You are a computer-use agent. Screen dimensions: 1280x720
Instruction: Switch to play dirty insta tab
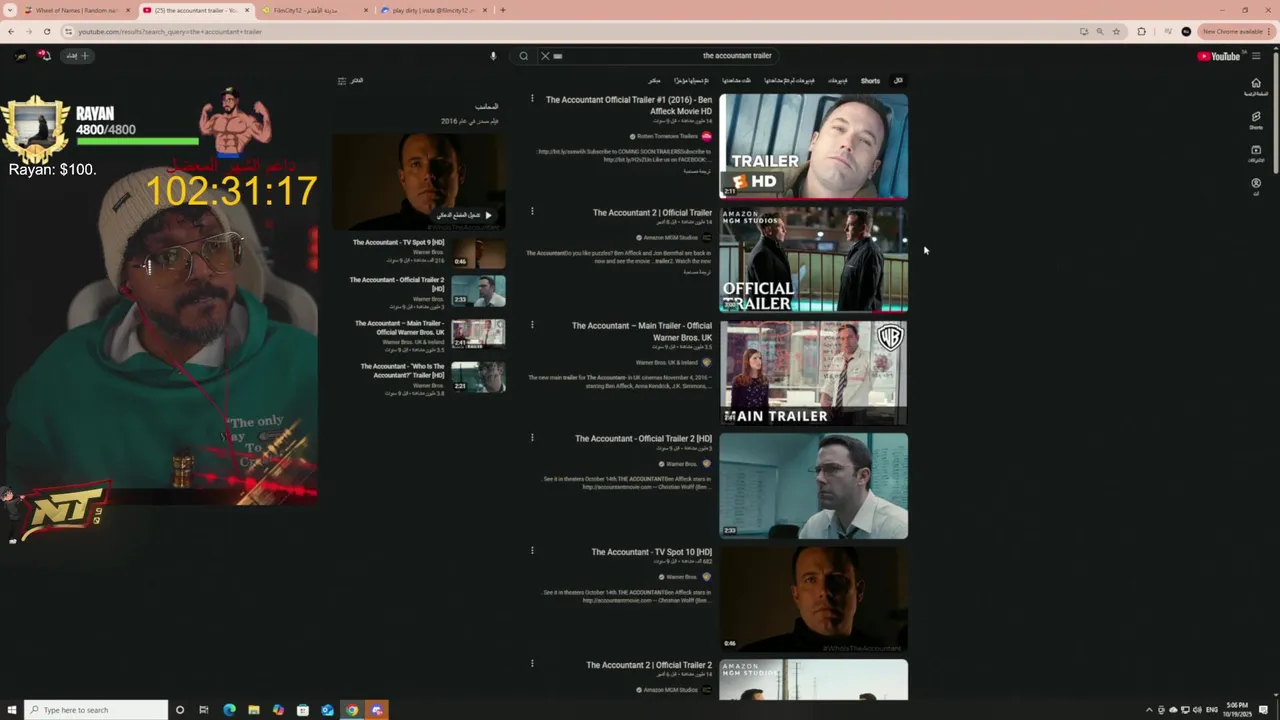(x=433, y=10)
